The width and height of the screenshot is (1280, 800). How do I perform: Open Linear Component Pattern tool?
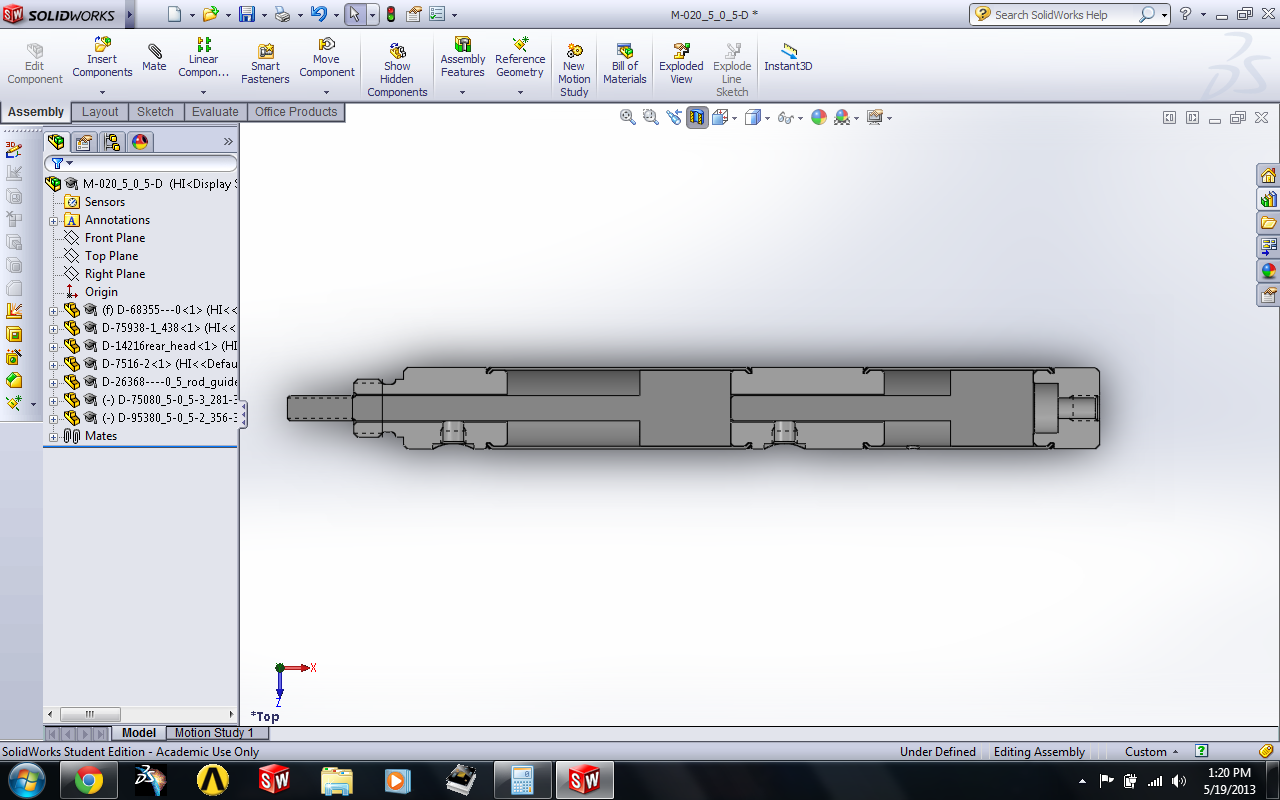(204, 58)
